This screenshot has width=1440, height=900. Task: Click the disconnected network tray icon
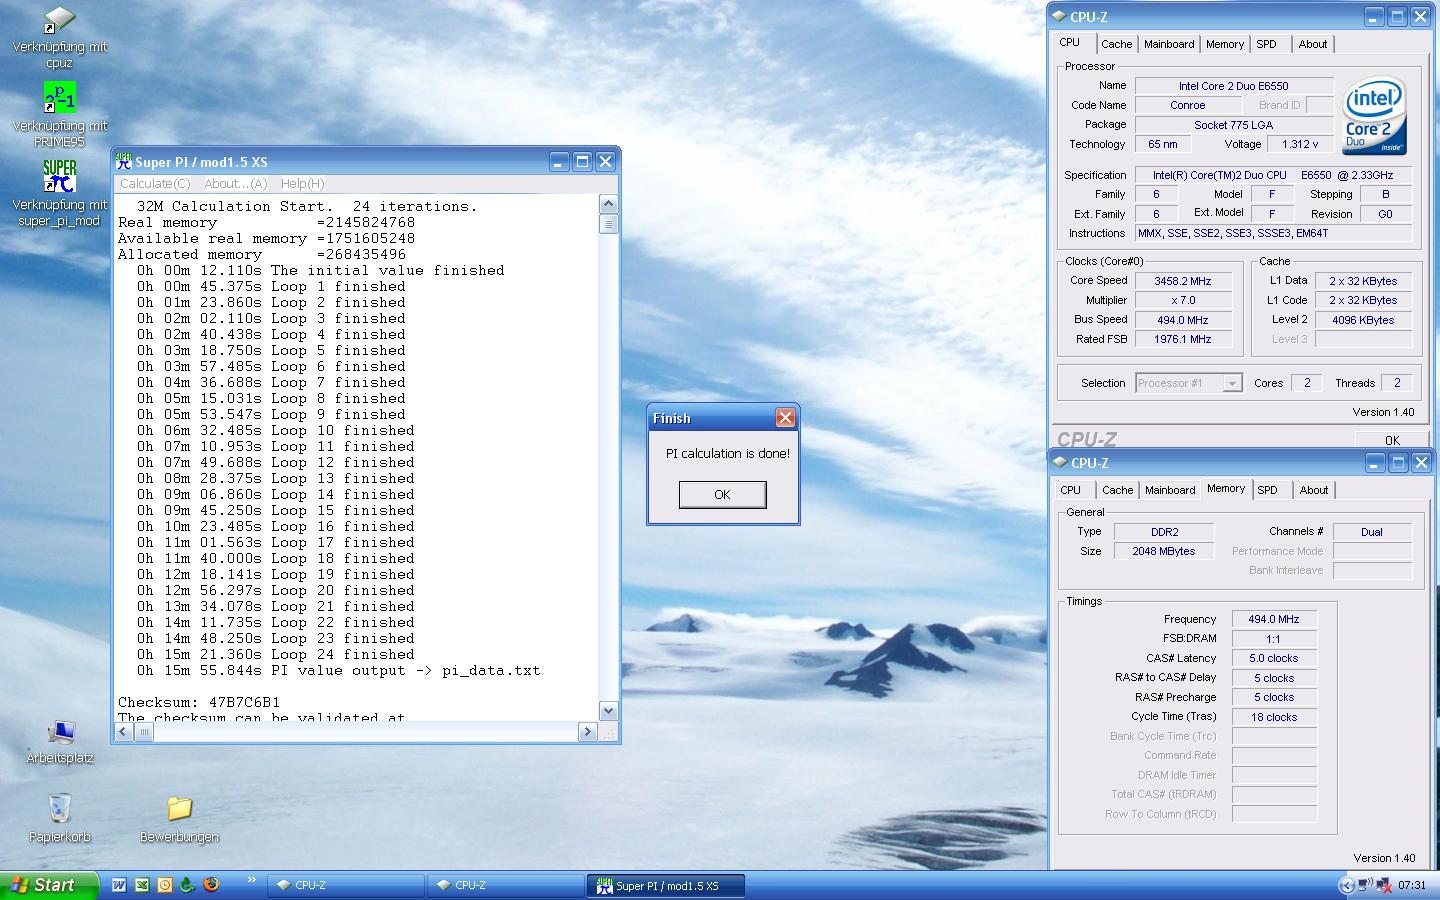click(x=1384, y=886)
